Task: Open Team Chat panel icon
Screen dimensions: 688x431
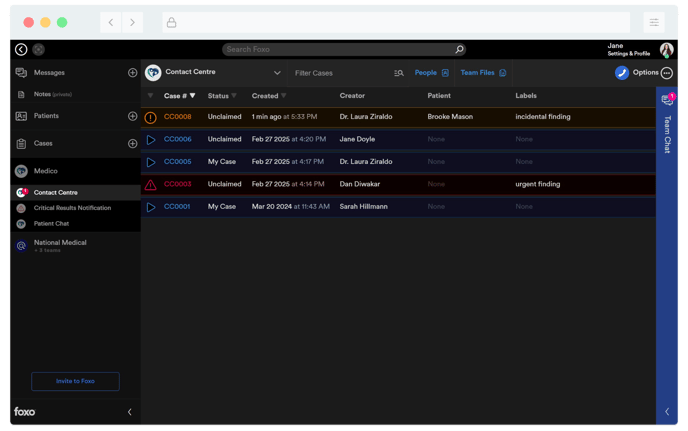Action: [x=667, y=100]
